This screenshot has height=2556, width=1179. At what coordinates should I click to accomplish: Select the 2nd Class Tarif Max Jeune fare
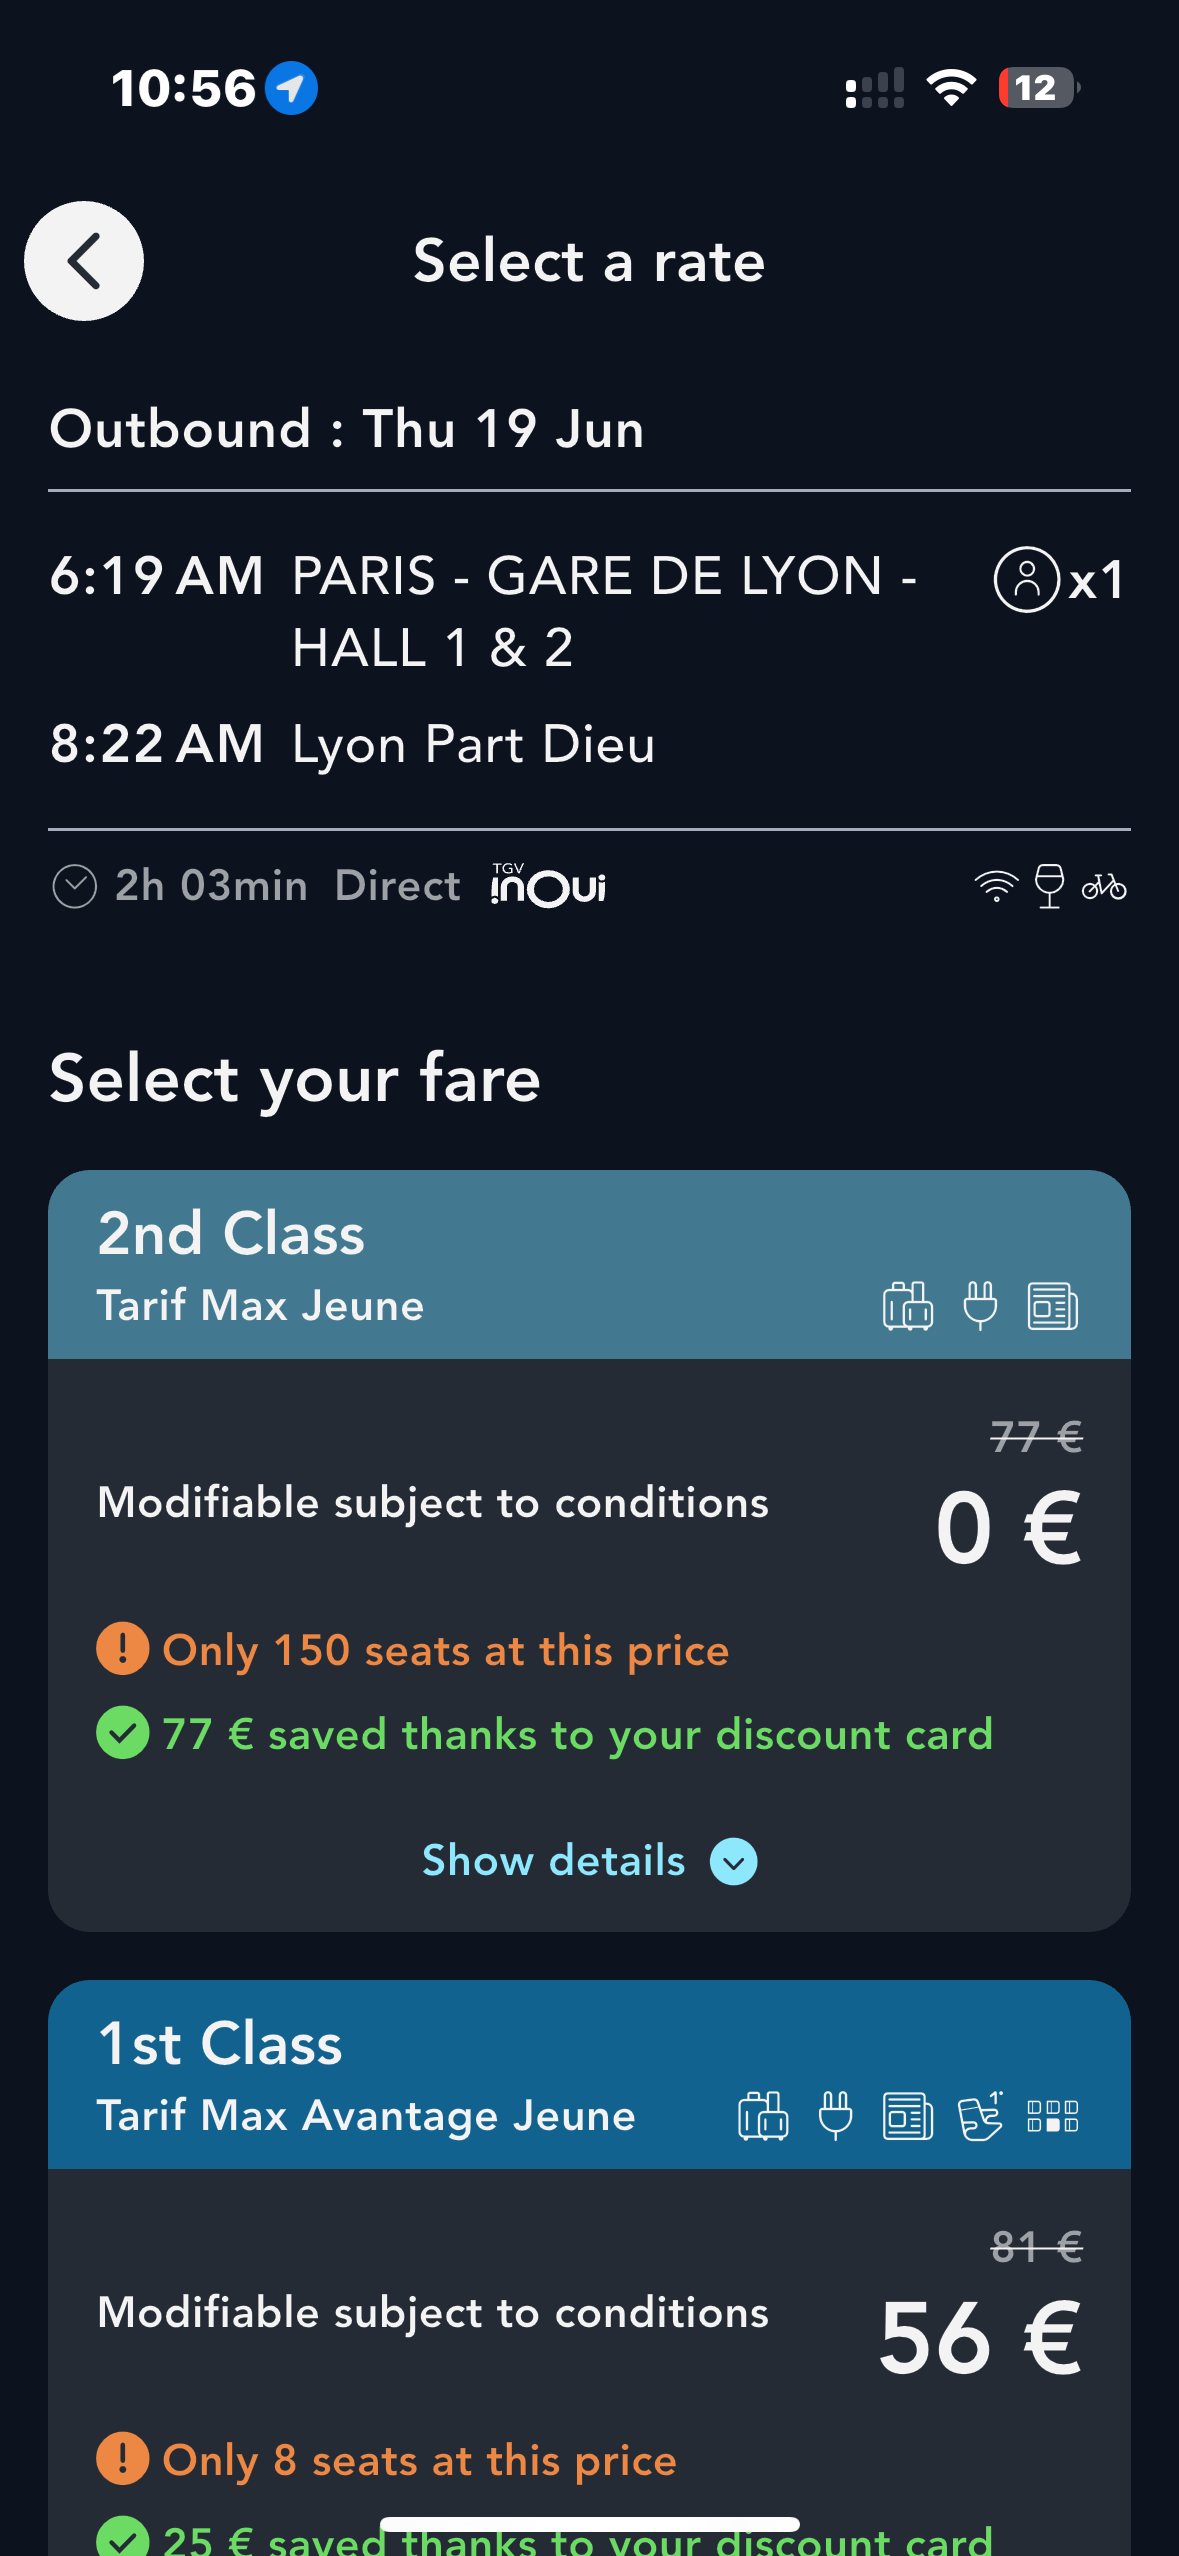590,1500
